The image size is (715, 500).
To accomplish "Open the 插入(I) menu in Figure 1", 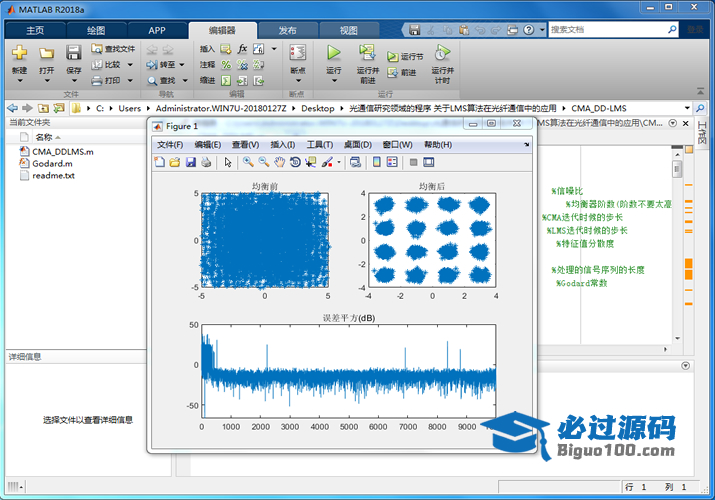I will point(283,144).
